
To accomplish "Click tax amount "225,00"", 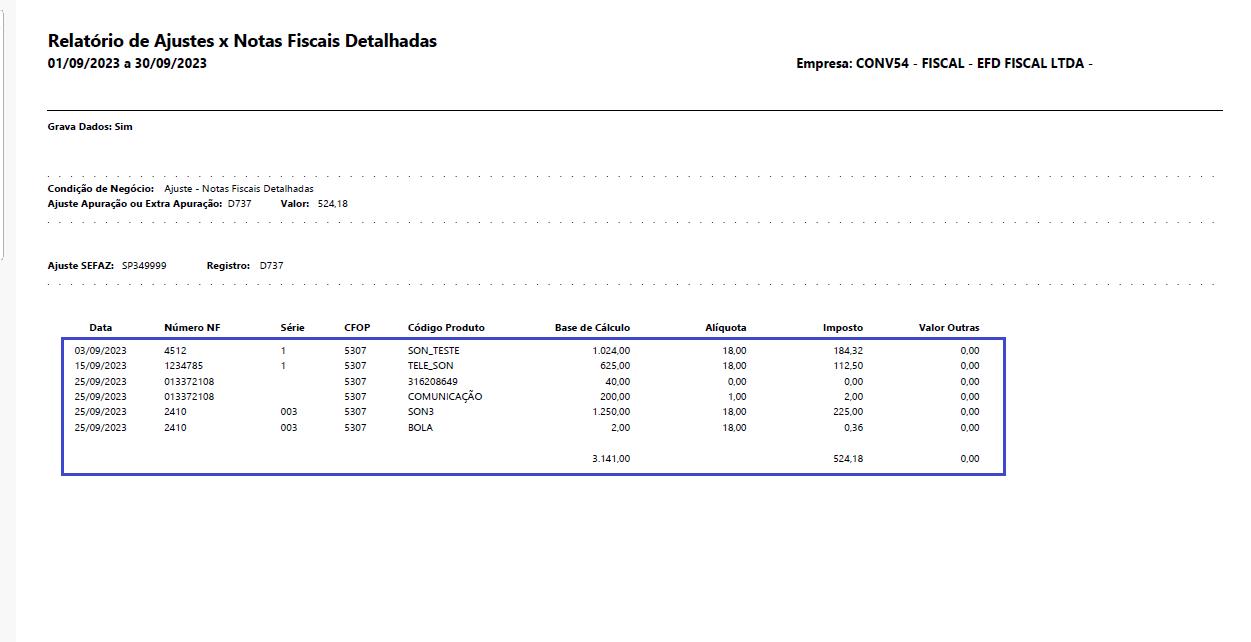I will [x=847, y=411].
